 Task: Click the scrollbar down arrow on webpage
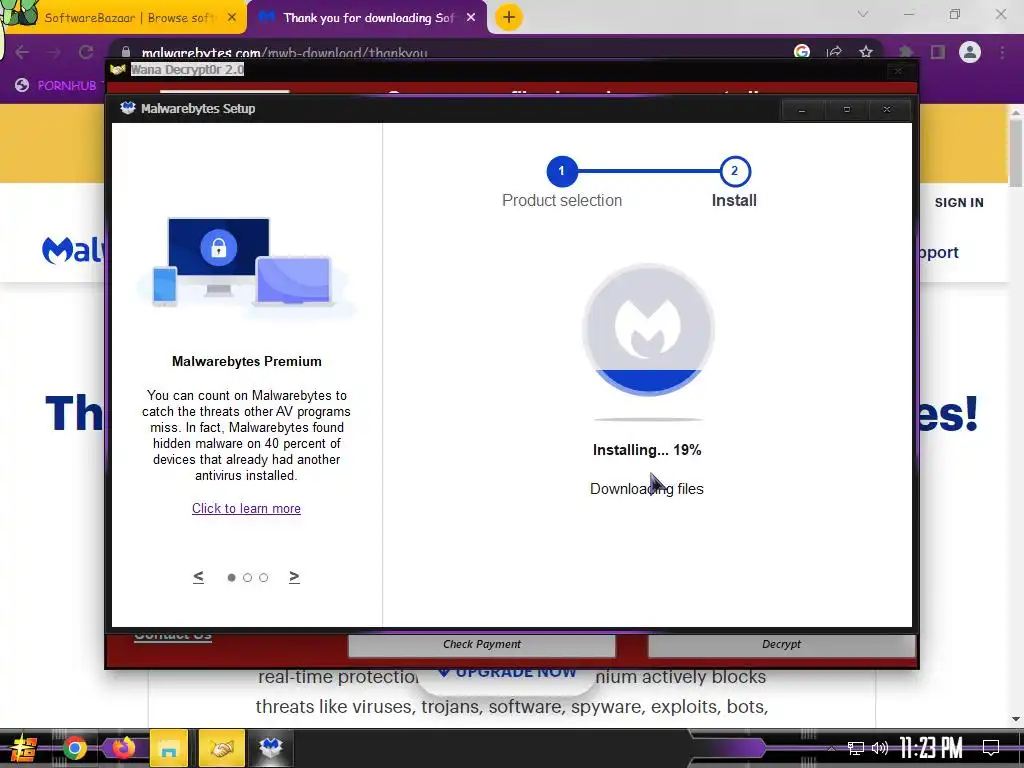1015,719
